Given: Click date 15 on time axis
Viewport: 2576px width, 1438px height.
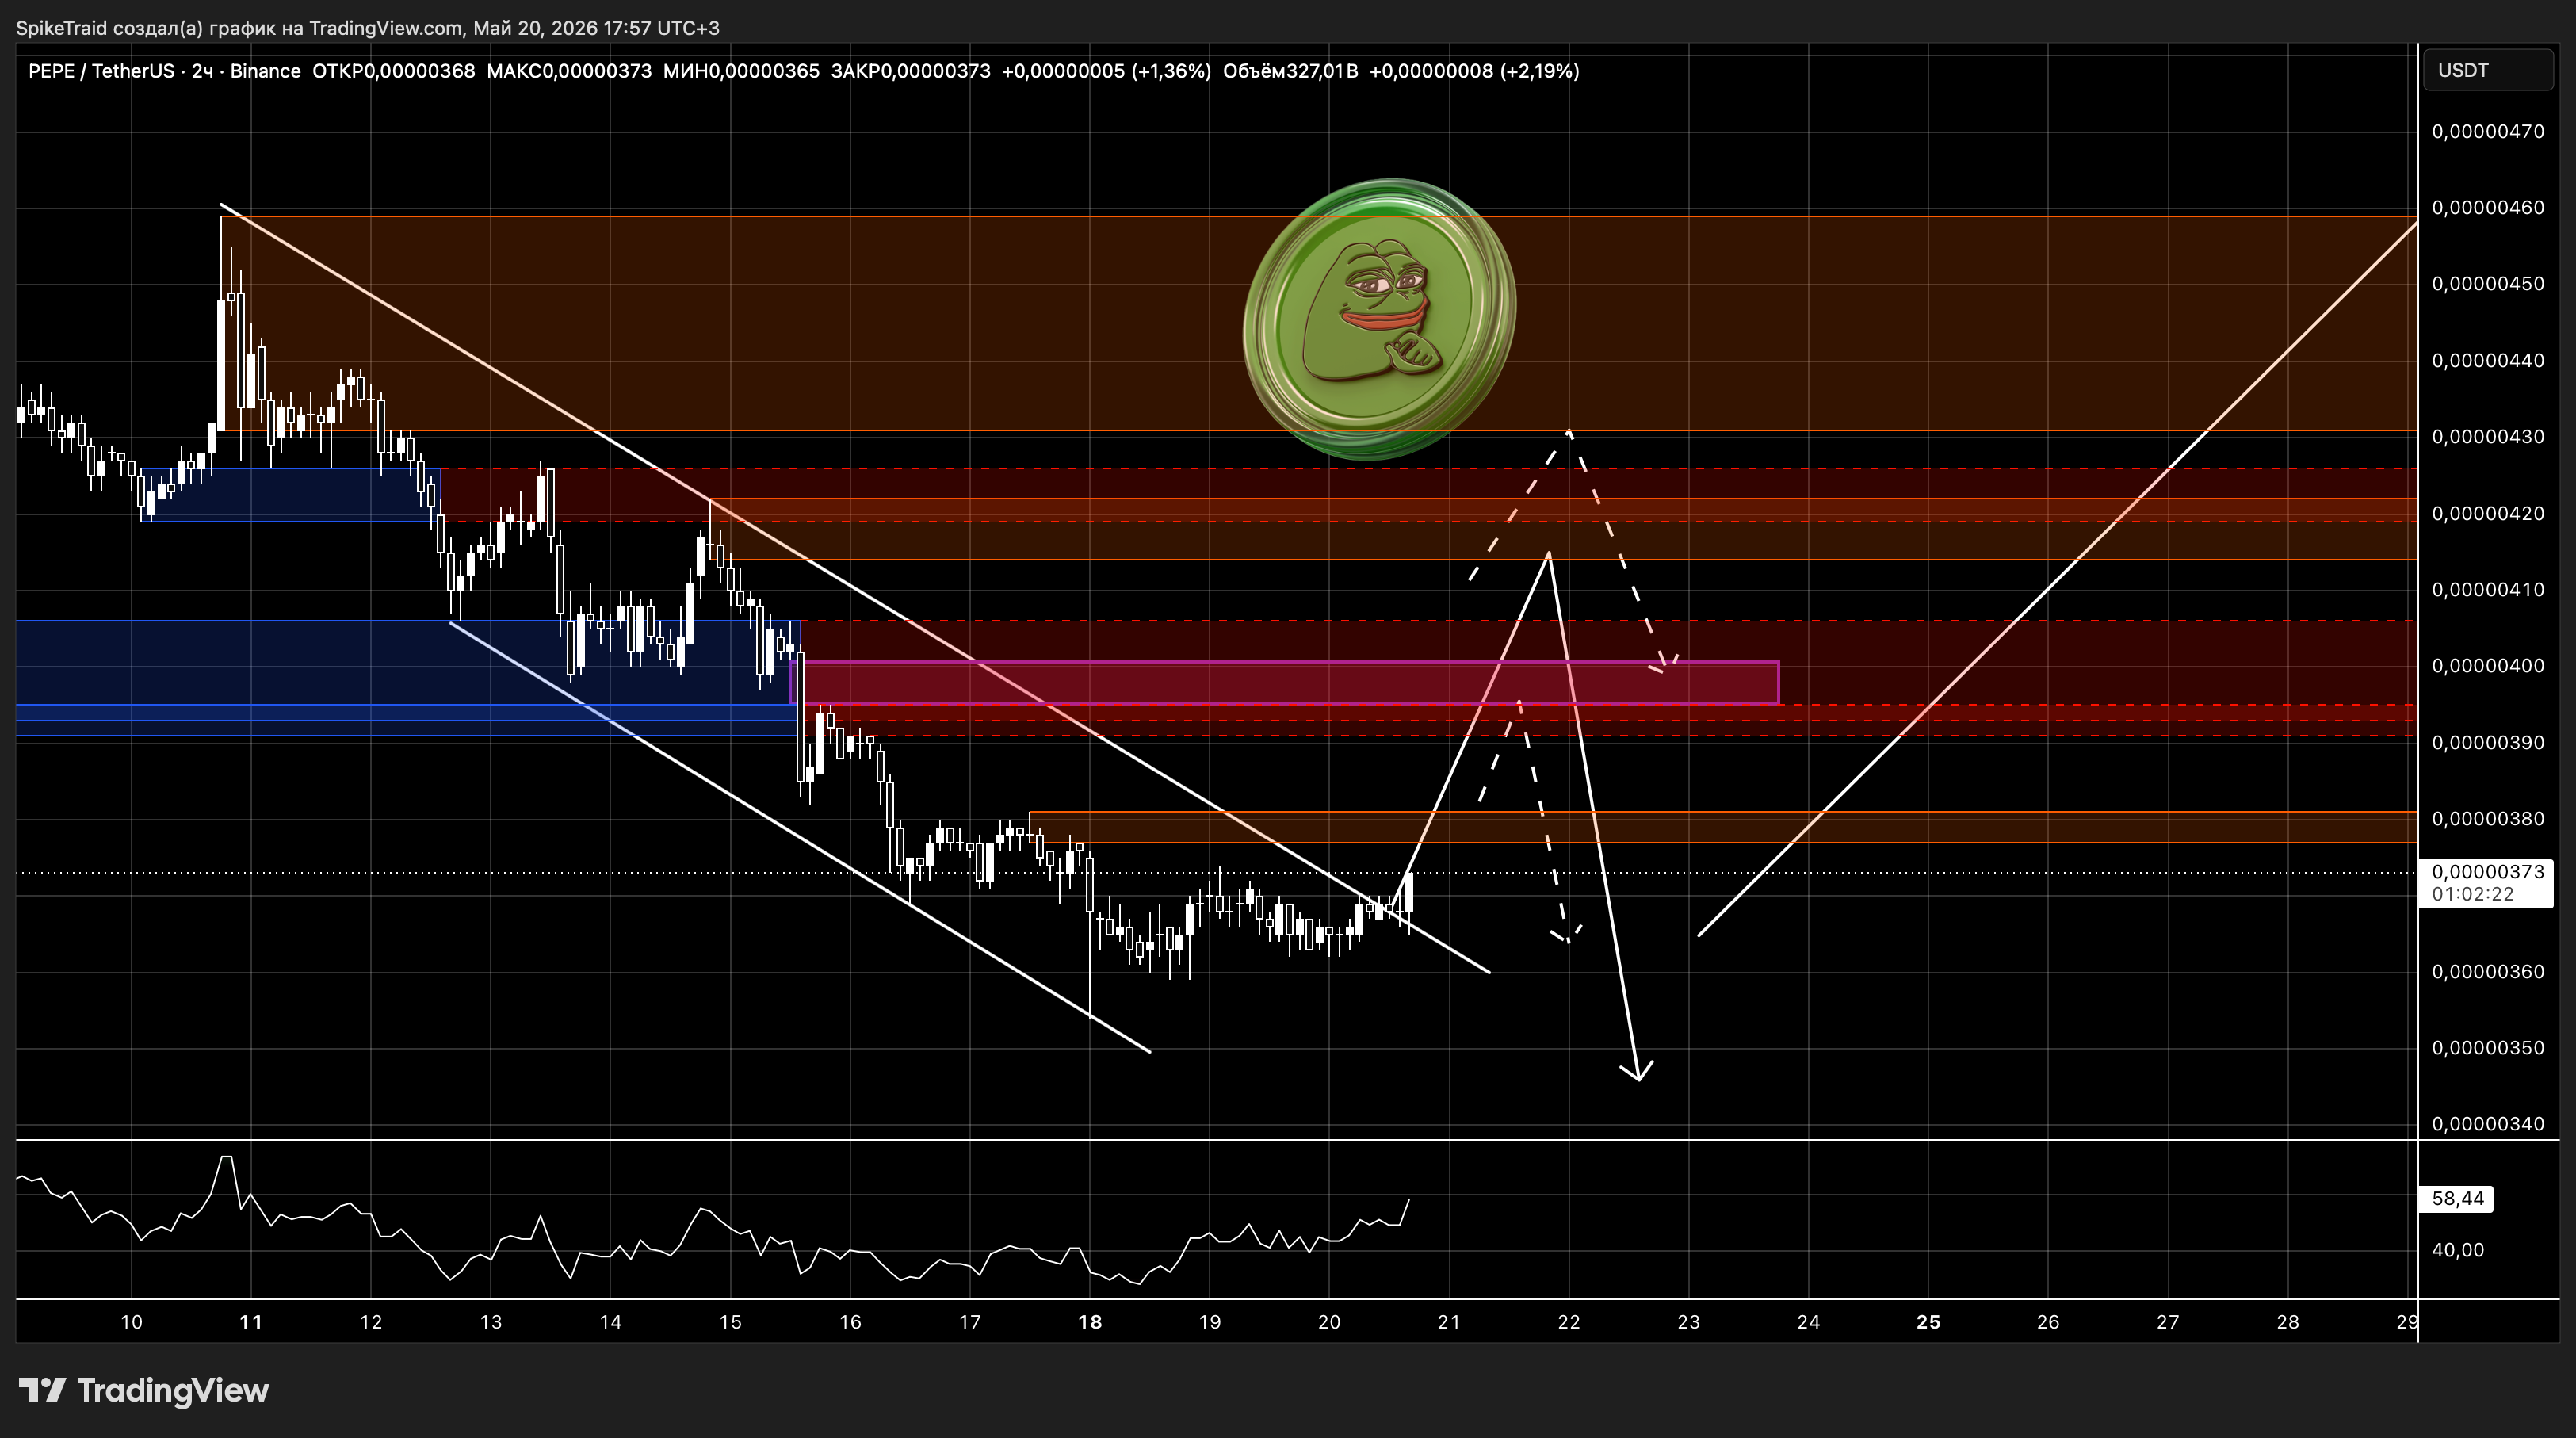Looking at the screenshot, I should point(731,1322).
